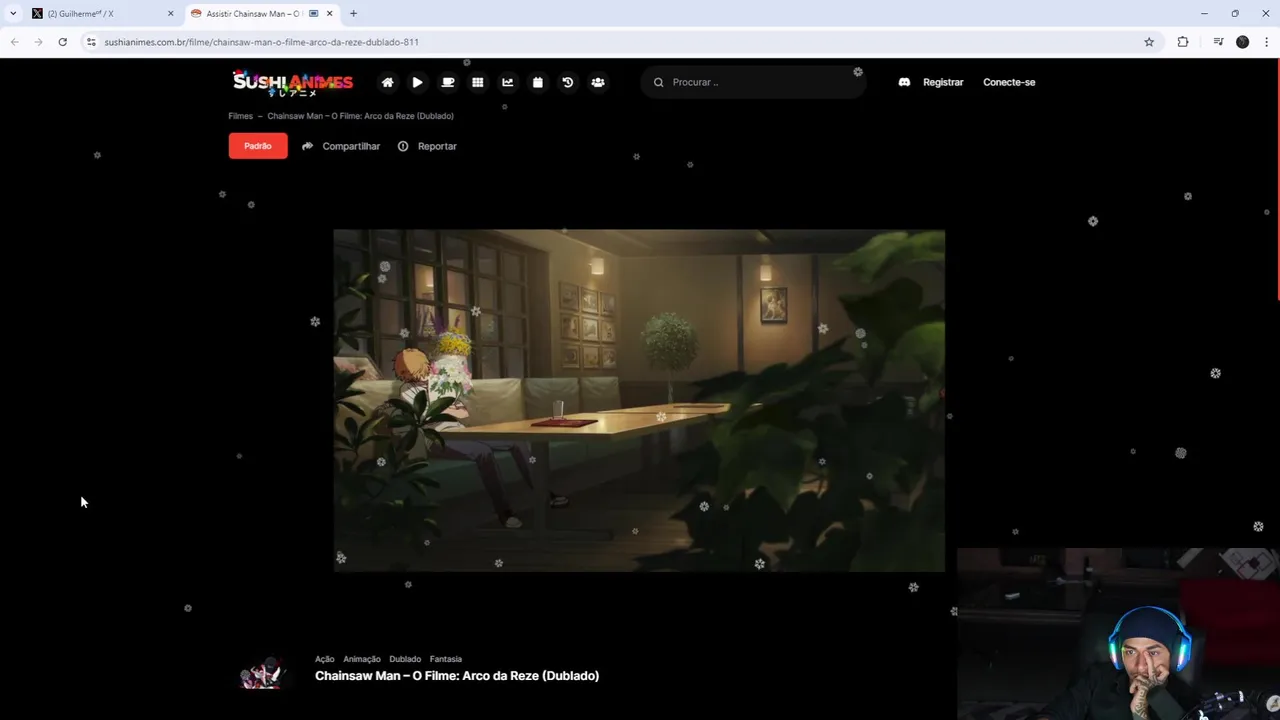Click the title Chainsaw Man – O Filme: Arco da Reze (Dublado)

(x=457, y=676)
